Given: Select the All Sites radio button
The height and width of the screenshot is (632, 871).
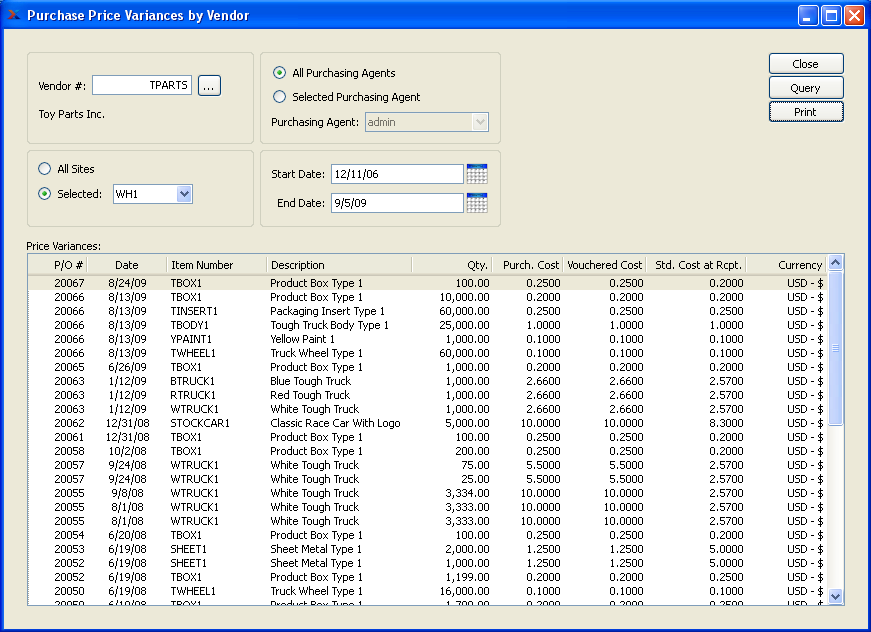Looking at the screenshot, I should pyautogui.click(x=44, y=169).
